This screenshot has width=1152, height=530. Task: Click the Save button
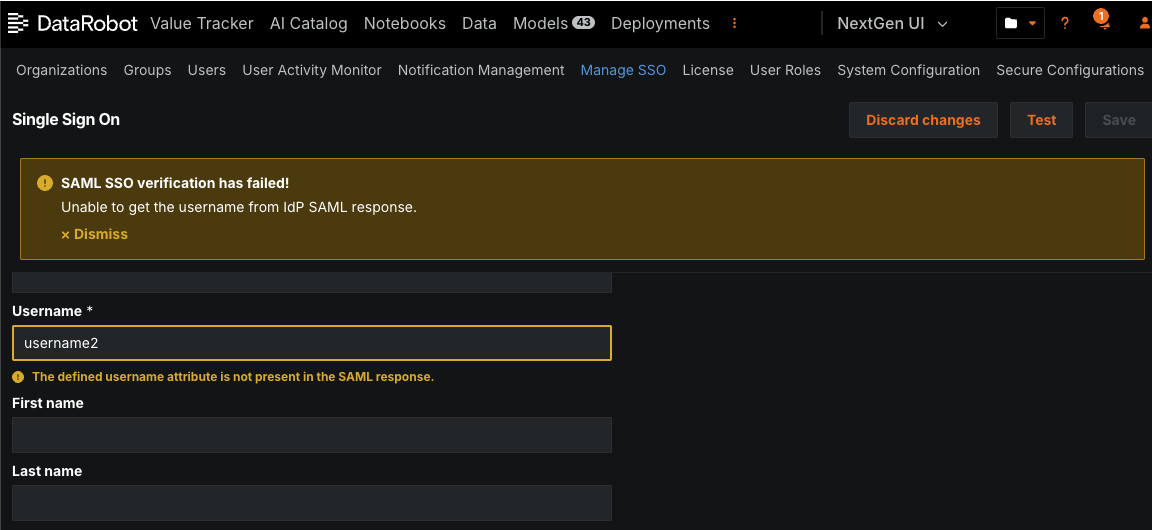(1118, 120)
